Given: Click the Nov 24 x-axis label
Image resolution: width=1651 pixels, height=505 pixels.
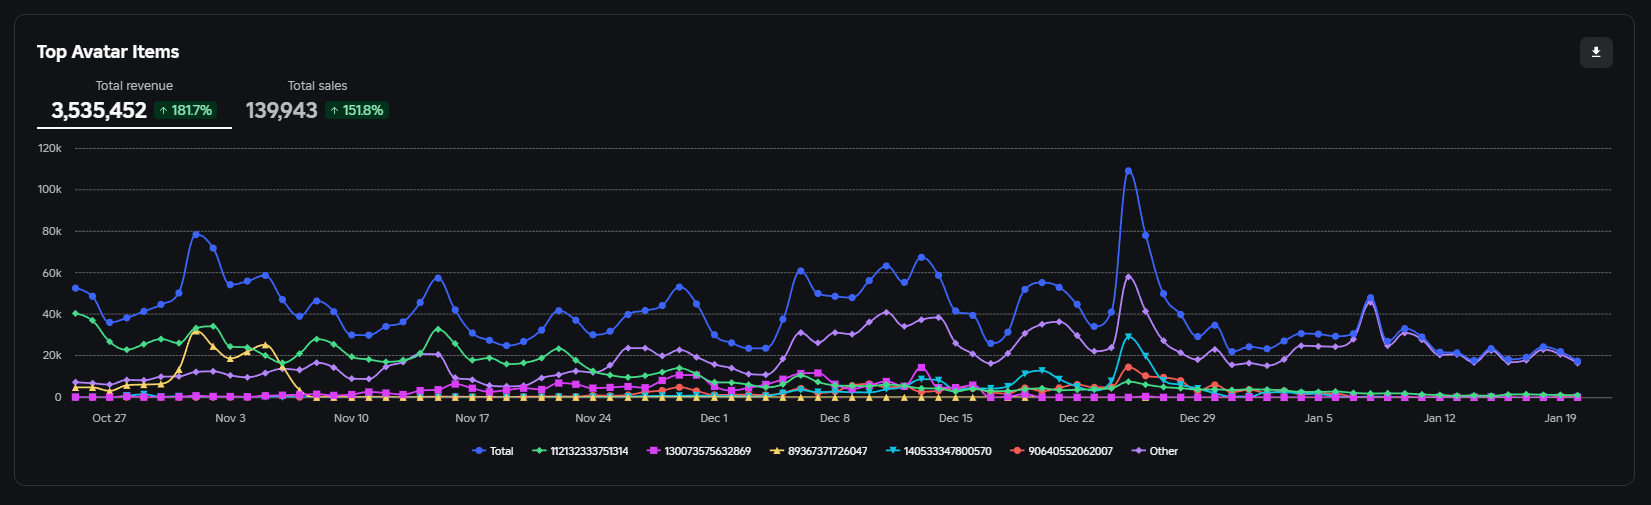Looking at the screenshot, I should tap(593, 418).
